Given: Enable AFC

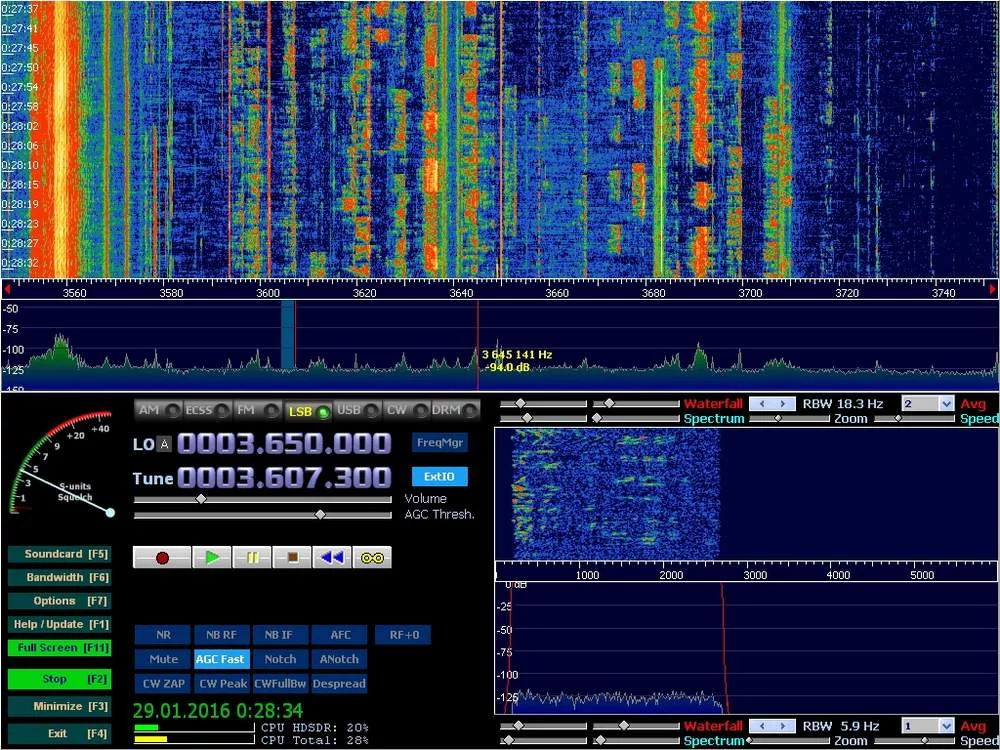Looking at the screenshot, I should click(339, 635).
